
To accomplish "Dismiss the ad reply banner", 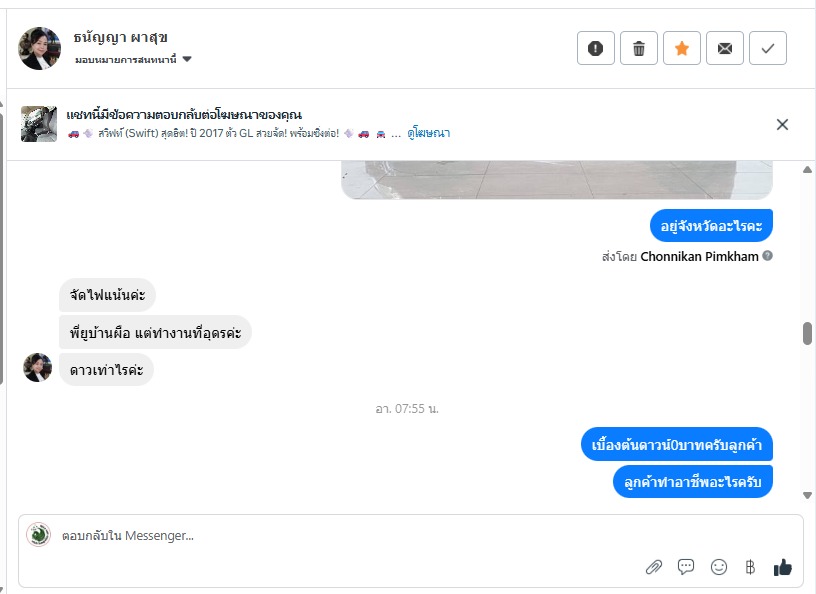I will pos(782,124).
